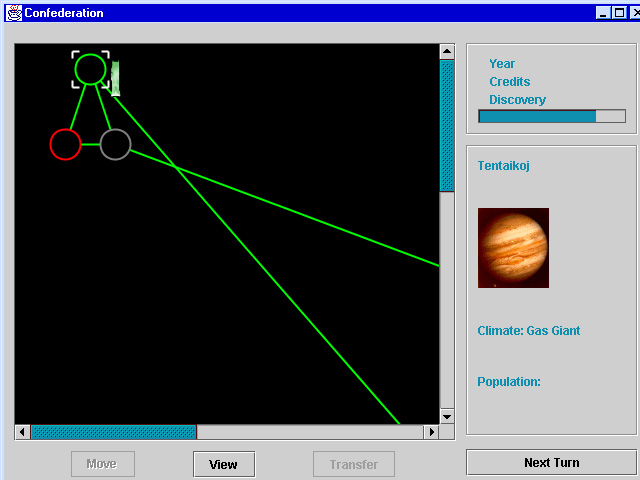
Task: Click the horizontal scrollbar thumb
Action: pyautogui.click(x=113, y=432)
